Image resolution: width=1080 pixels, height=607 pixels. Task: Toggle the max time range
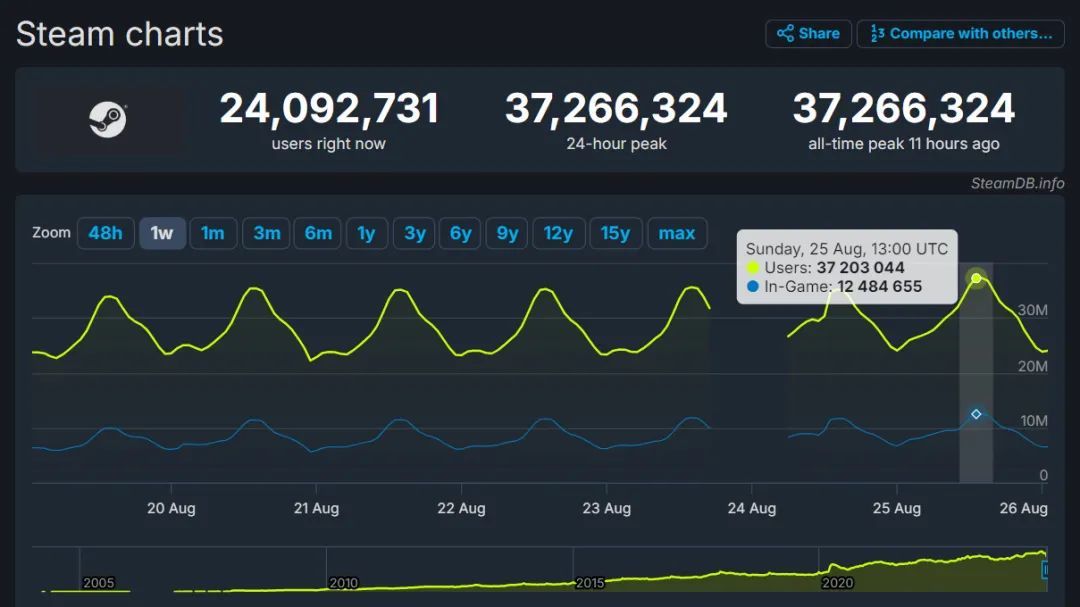click(677, 233)
